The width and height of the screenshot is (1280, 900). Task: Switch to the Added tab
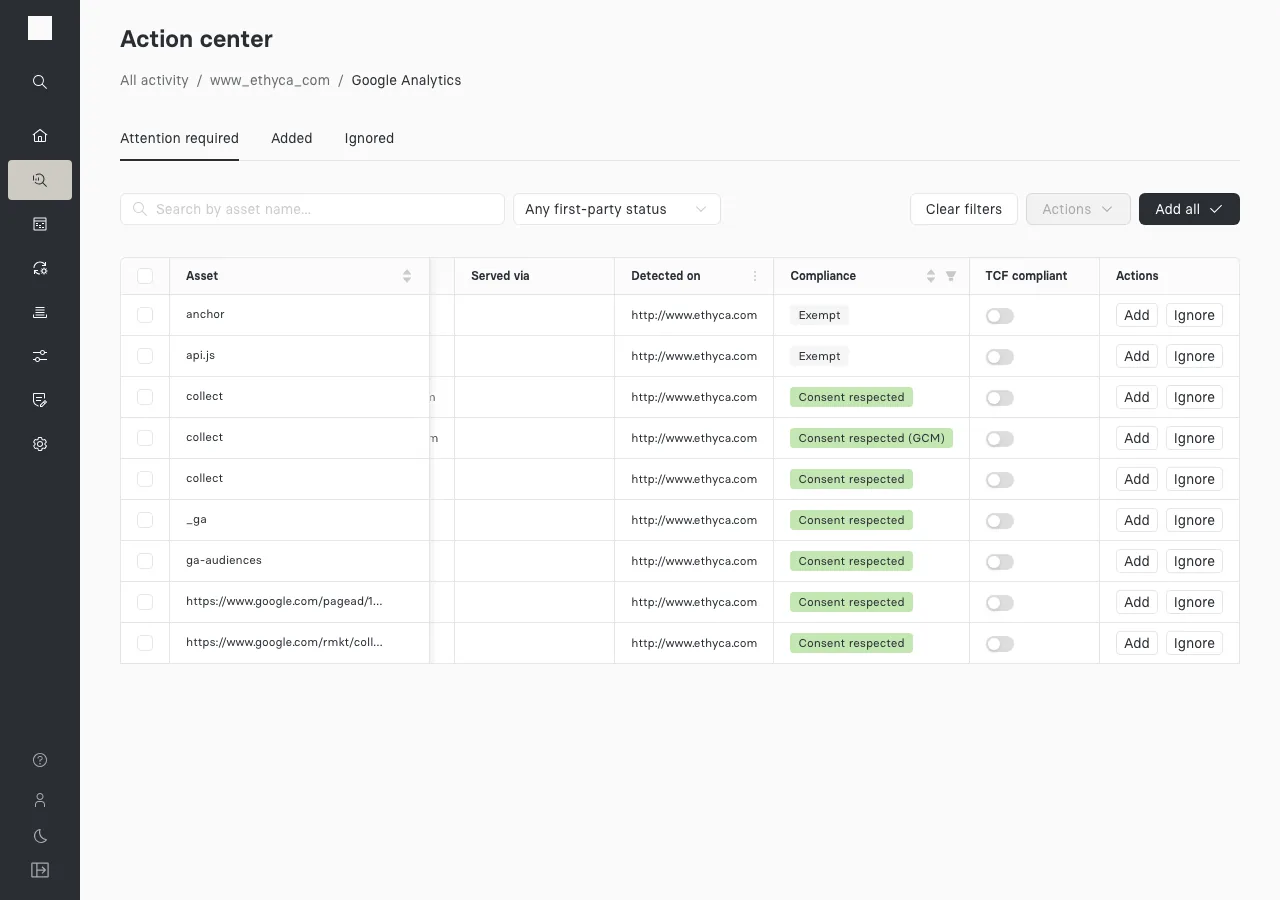(x=292, y=138)
